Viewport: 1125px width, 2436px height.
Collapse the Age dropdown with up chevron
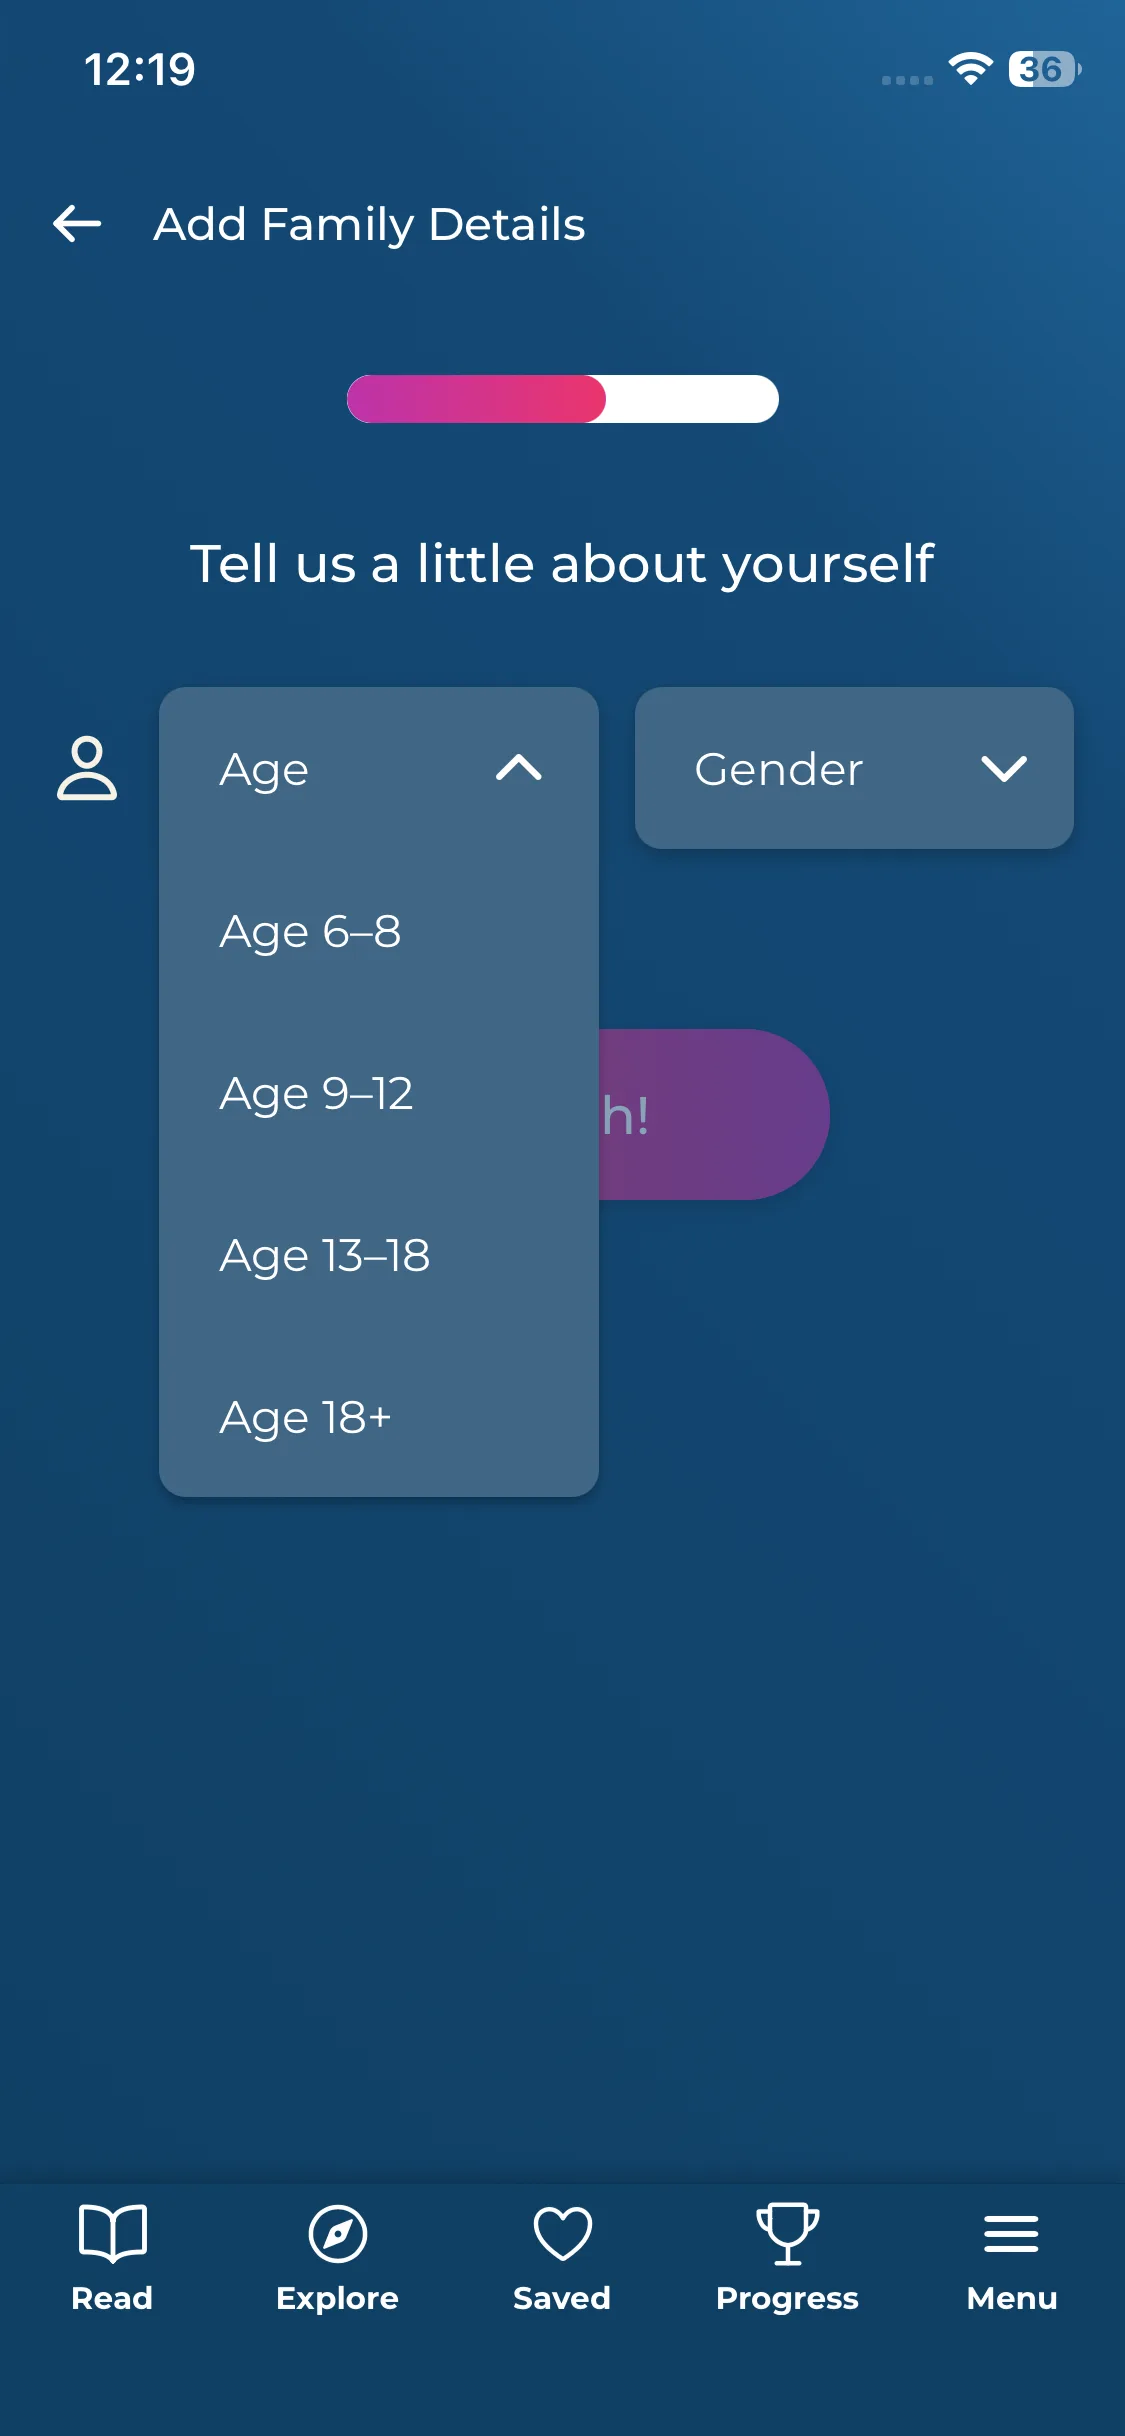coord(518,768)
